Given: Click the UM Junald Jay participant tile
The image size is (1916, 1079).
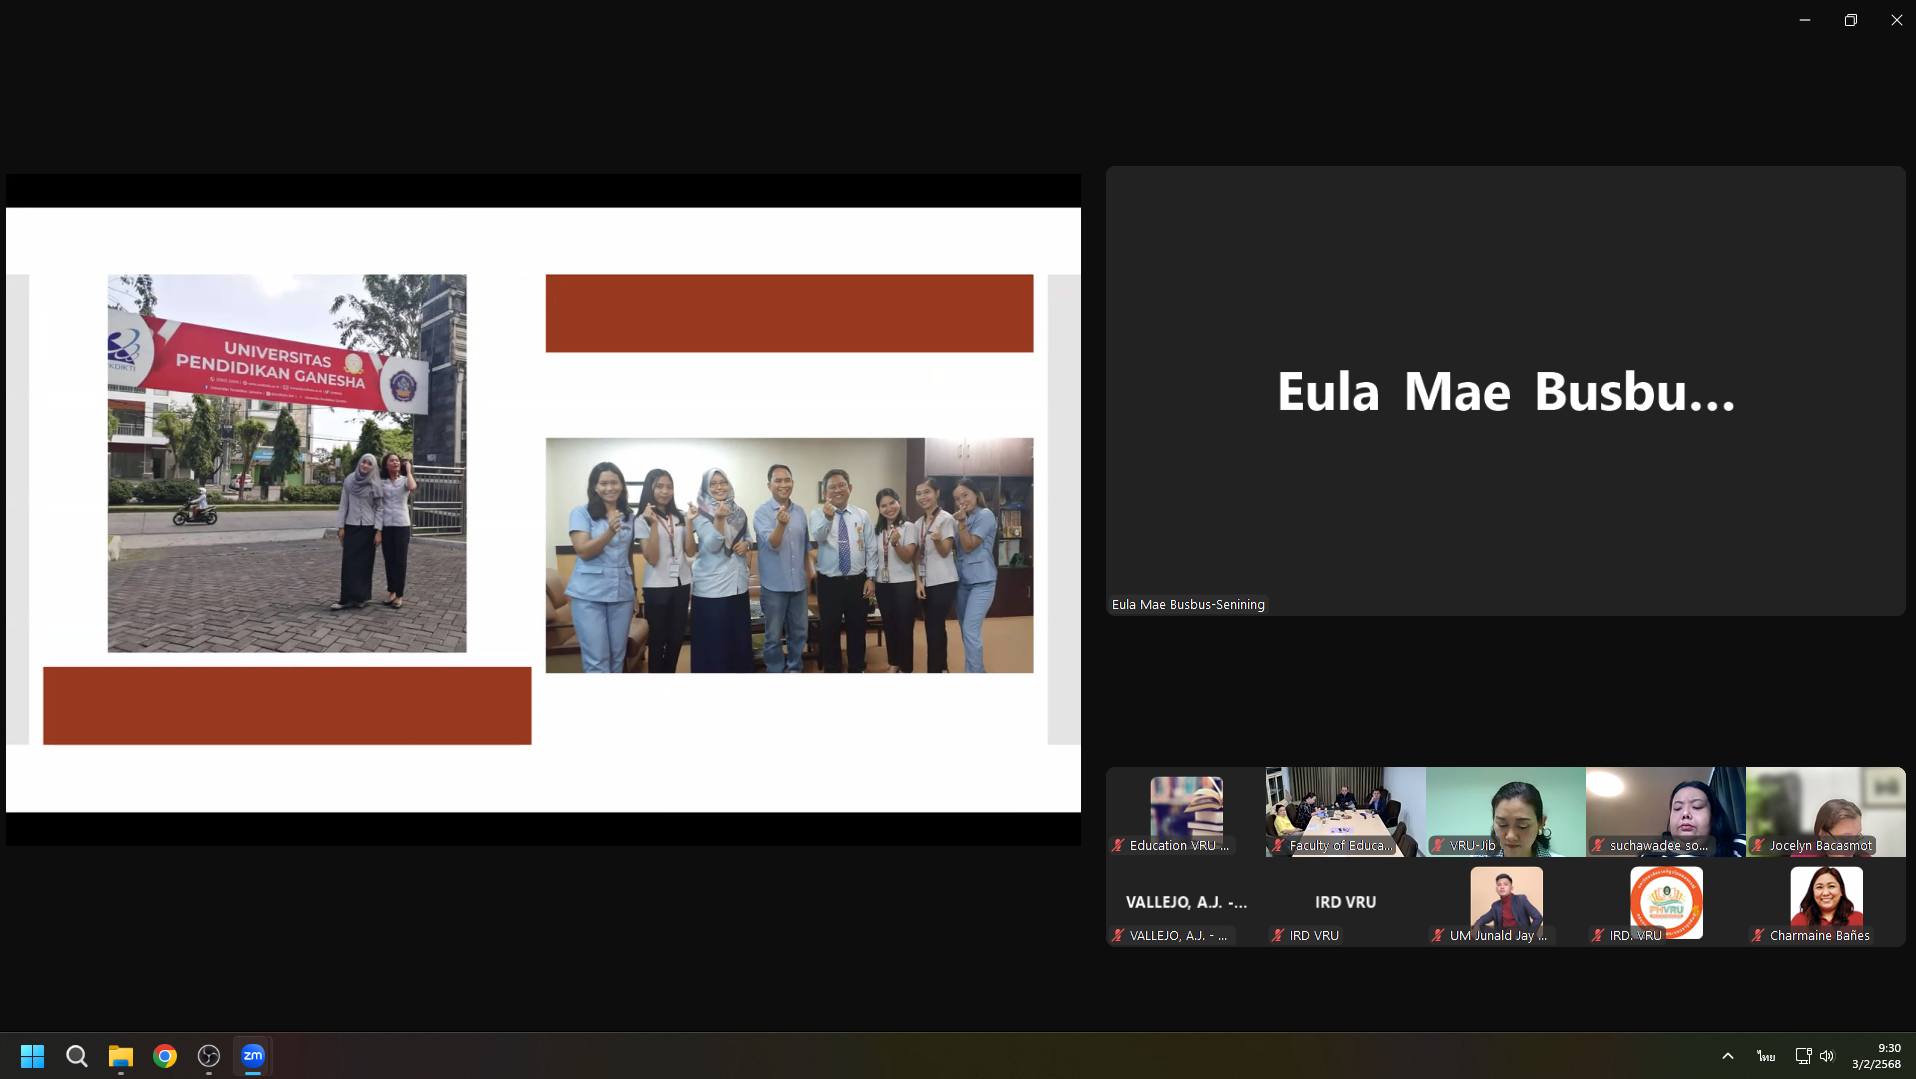Looking at the screenshot, I should [x=1506, y=904].
